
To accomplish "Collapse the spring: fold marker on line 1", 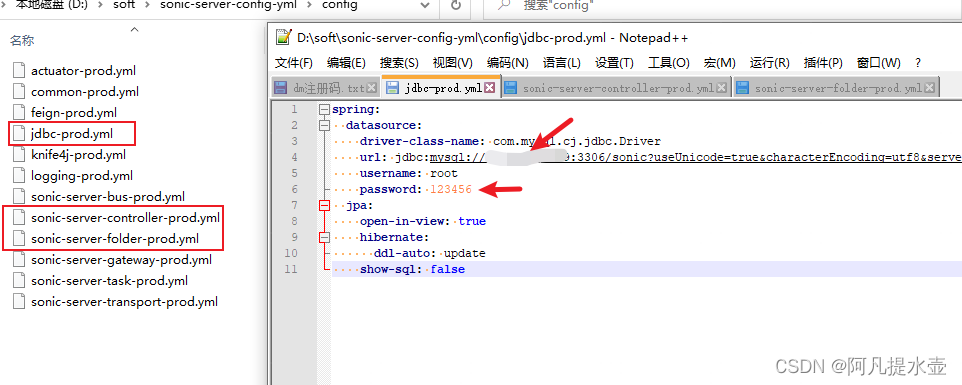I will pos(325,110).
